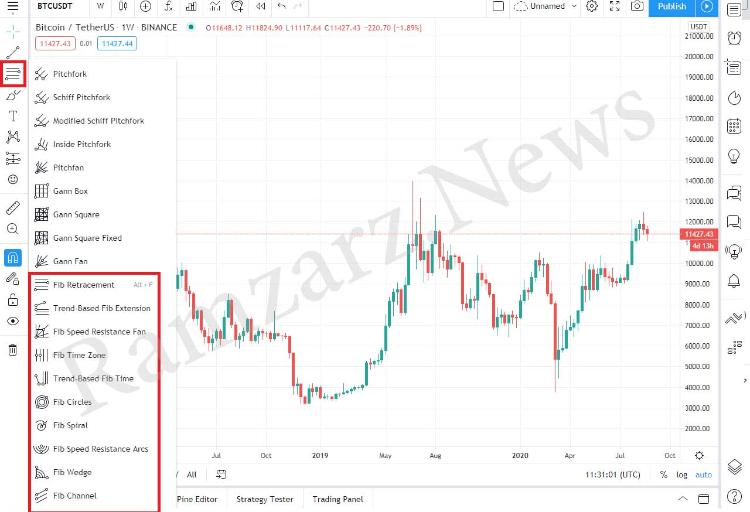Choose Schiff Pitchfork tool

[x=102, y=97]
